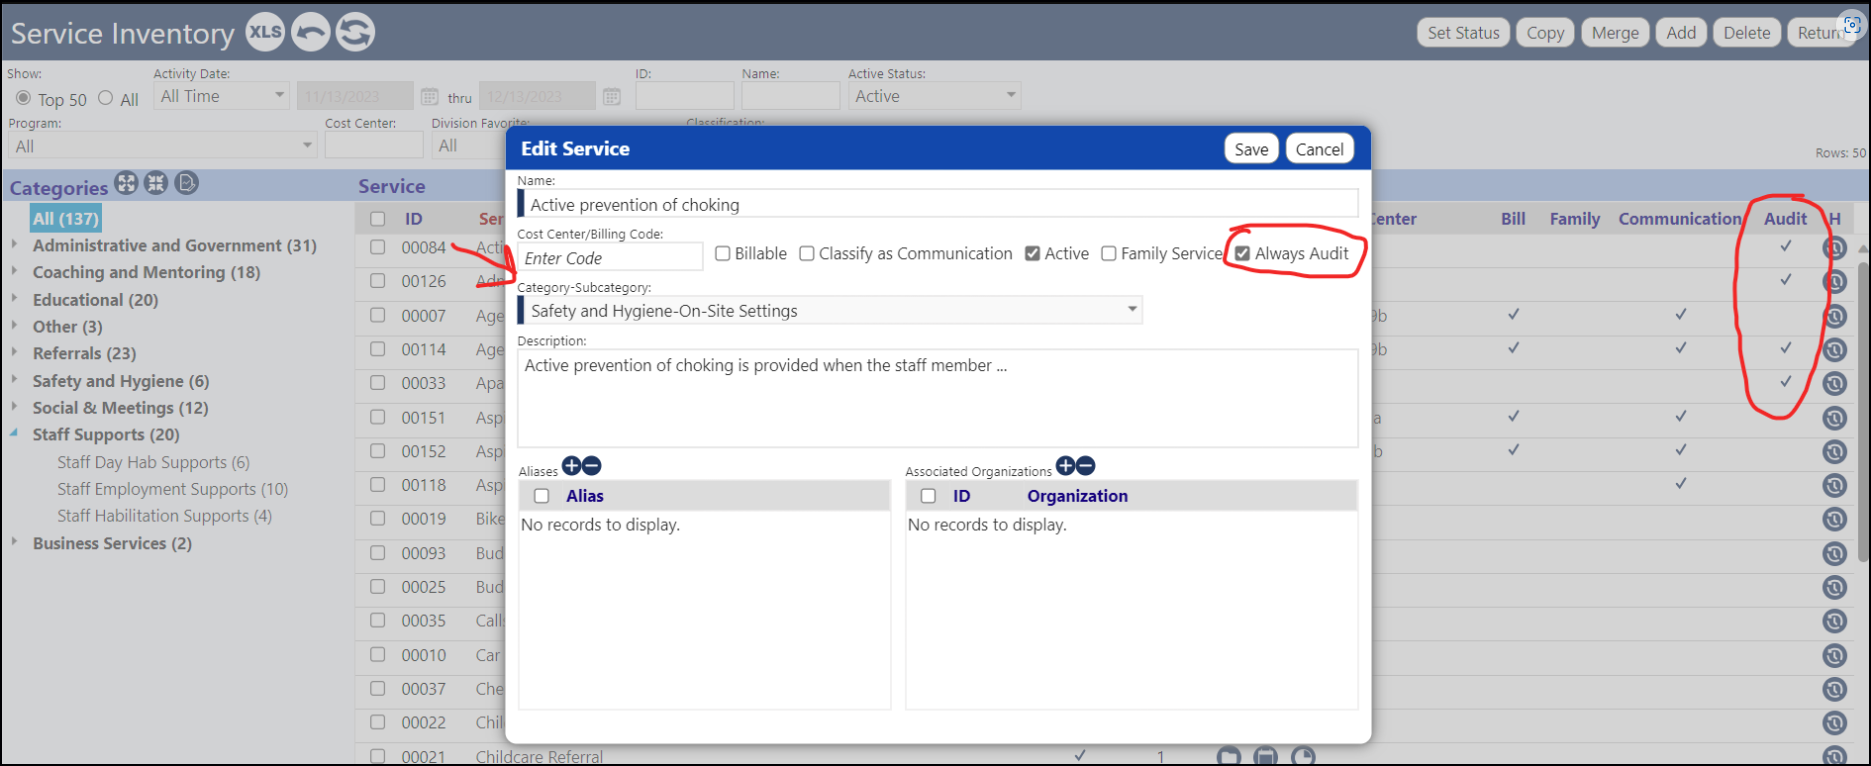Open the calendar picker after the 11/13/2023 date
This screenshot has width=1871, height=766.
point(429,97)
